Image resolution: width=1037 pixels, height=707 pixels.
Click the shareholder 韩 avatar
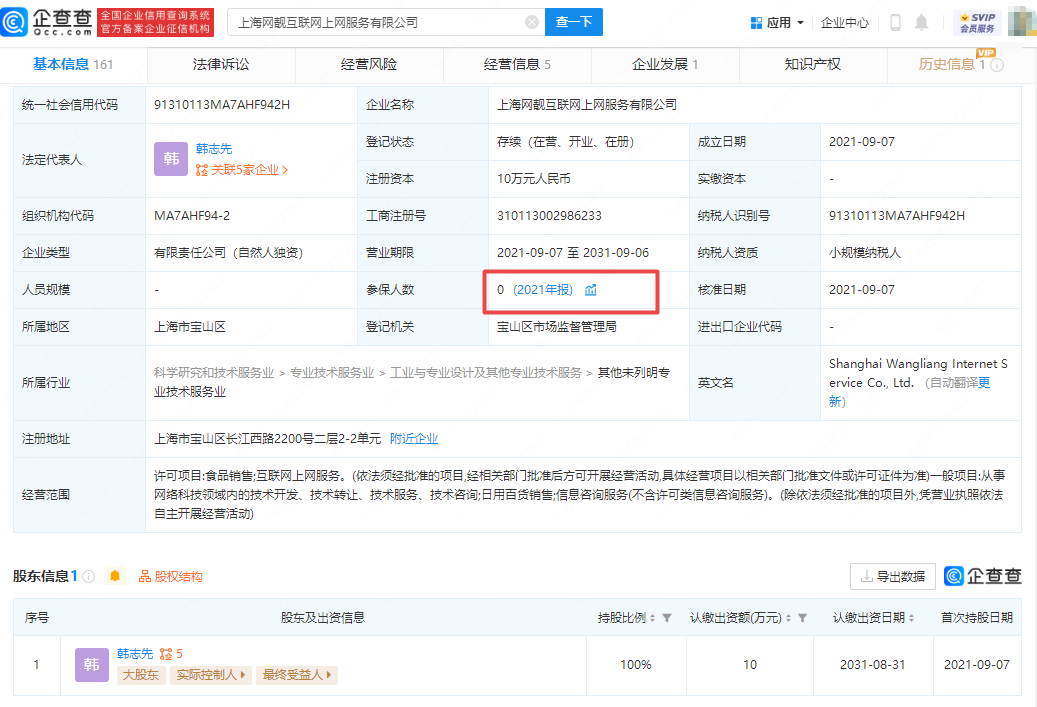92,665
